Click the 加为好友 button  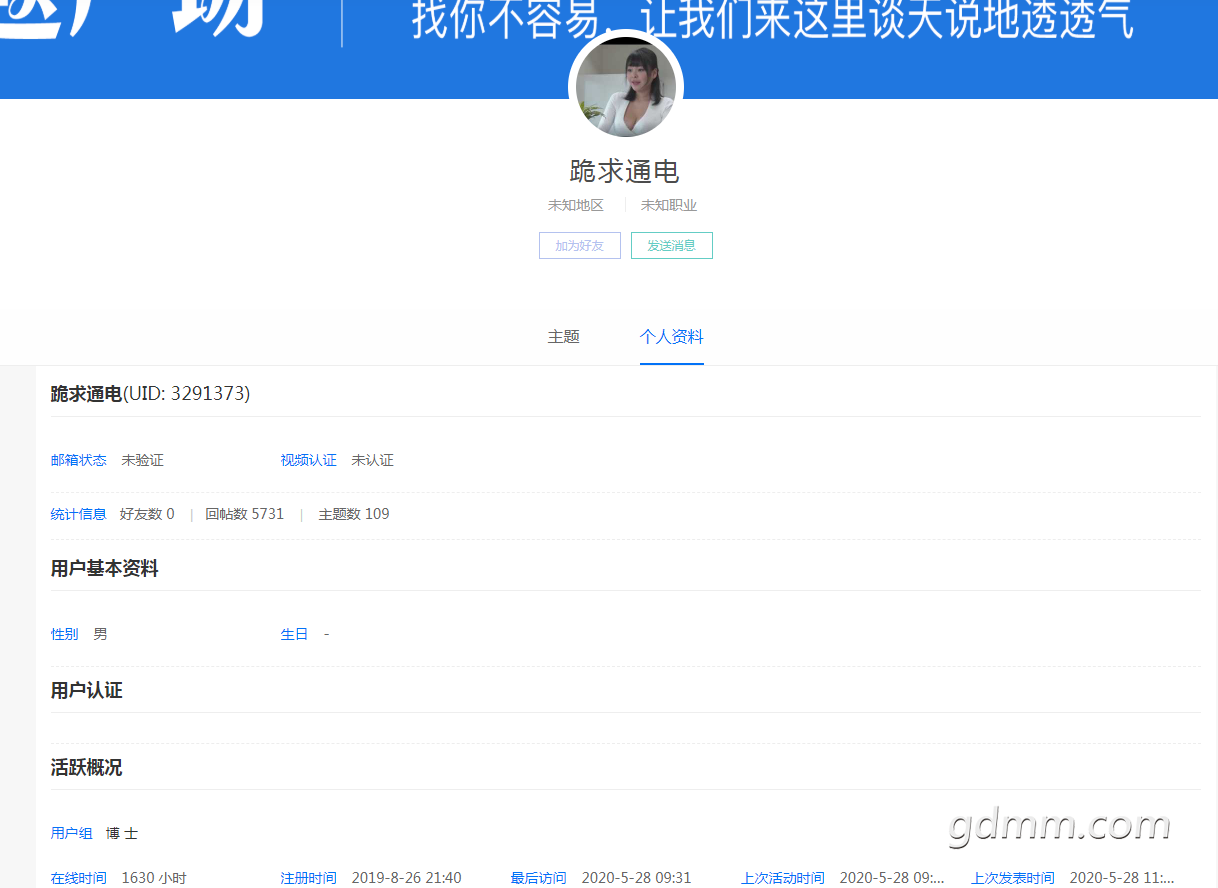tap(580, 245)
